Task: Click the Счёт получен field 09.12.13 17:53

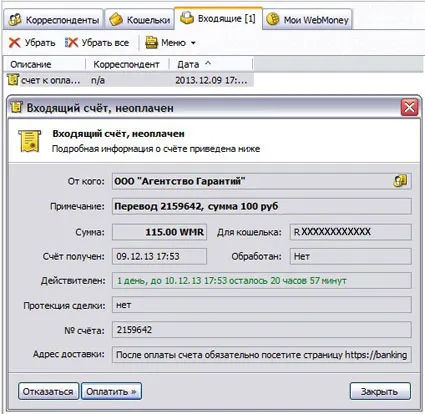Action: point(159,256)
